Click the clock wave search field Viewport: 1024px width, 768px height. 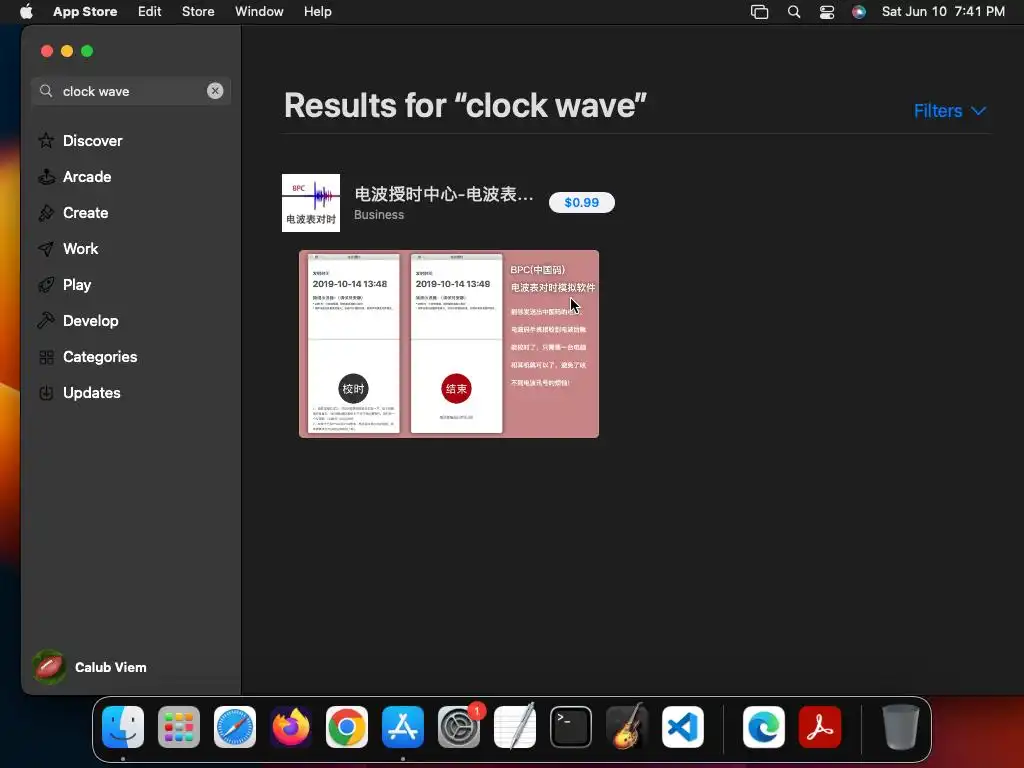point(131,91)
